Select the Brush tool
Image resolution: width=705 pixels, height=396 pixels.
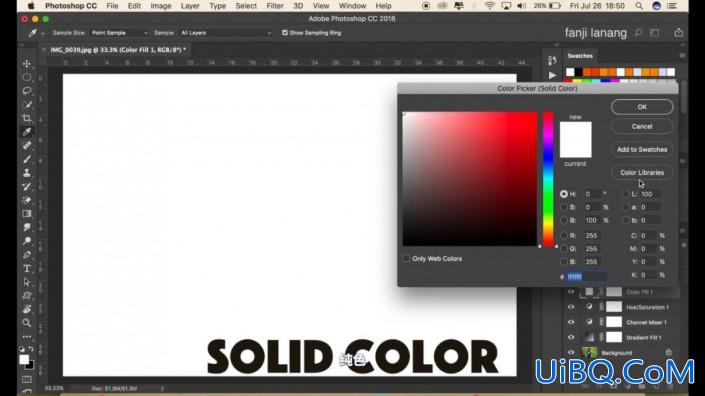pyautogui.click(x=27, y=159)
